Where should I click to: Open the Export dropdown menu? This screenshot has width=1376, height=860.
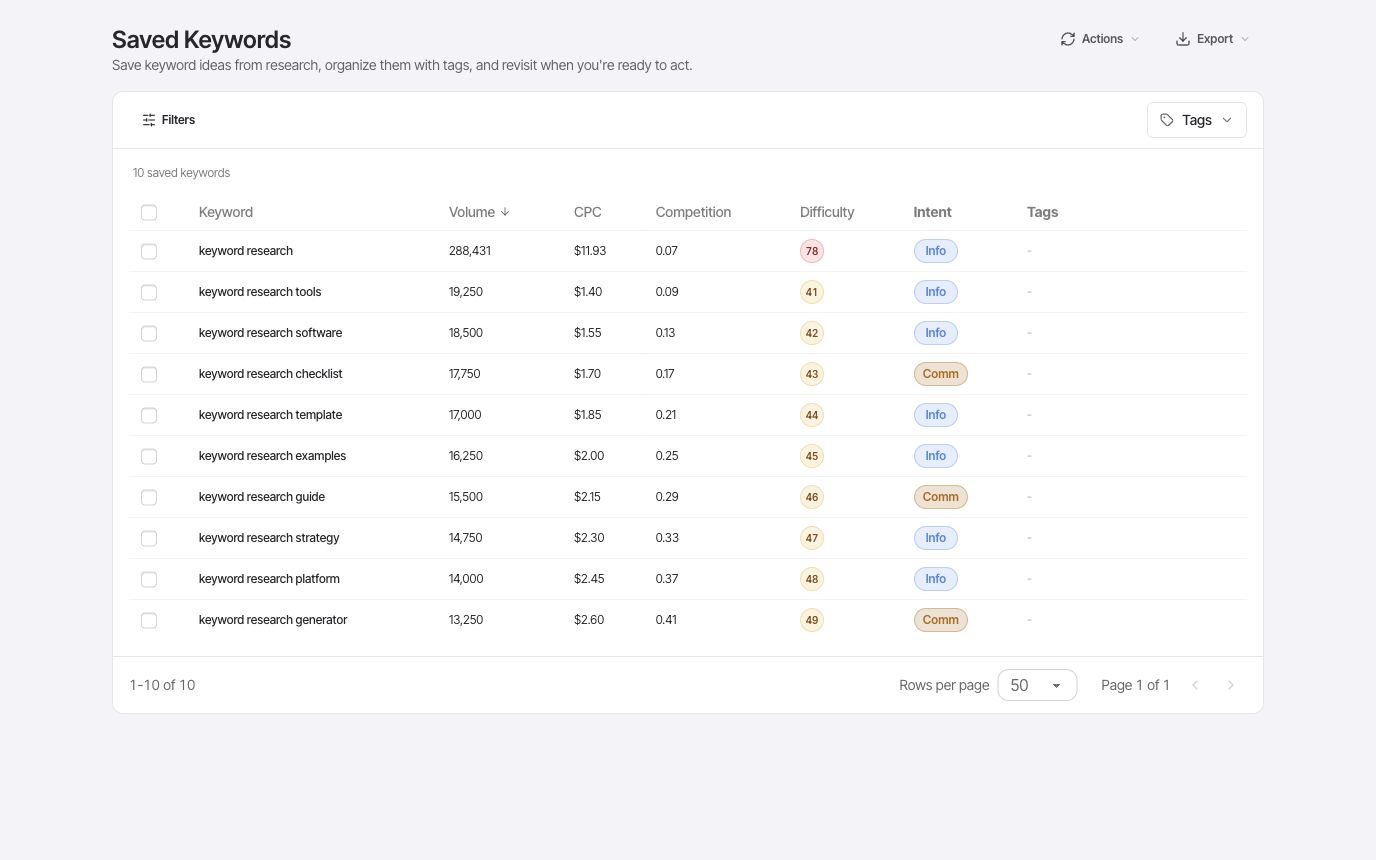[x=1212, y=39]
